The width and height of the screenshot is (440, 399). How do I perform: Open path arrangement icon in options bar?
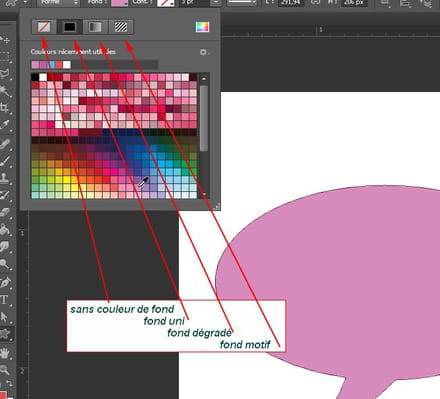(x=426, y=3)
